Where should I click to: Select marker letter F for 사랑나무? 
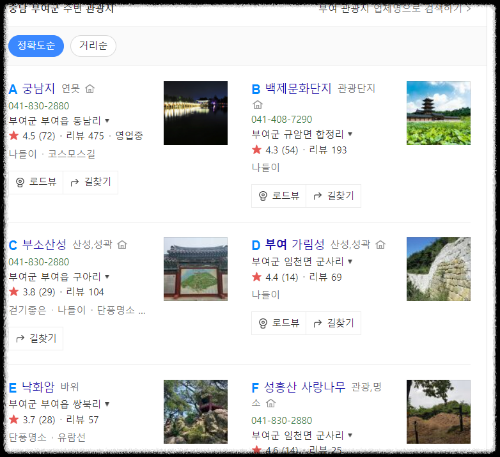255,388
